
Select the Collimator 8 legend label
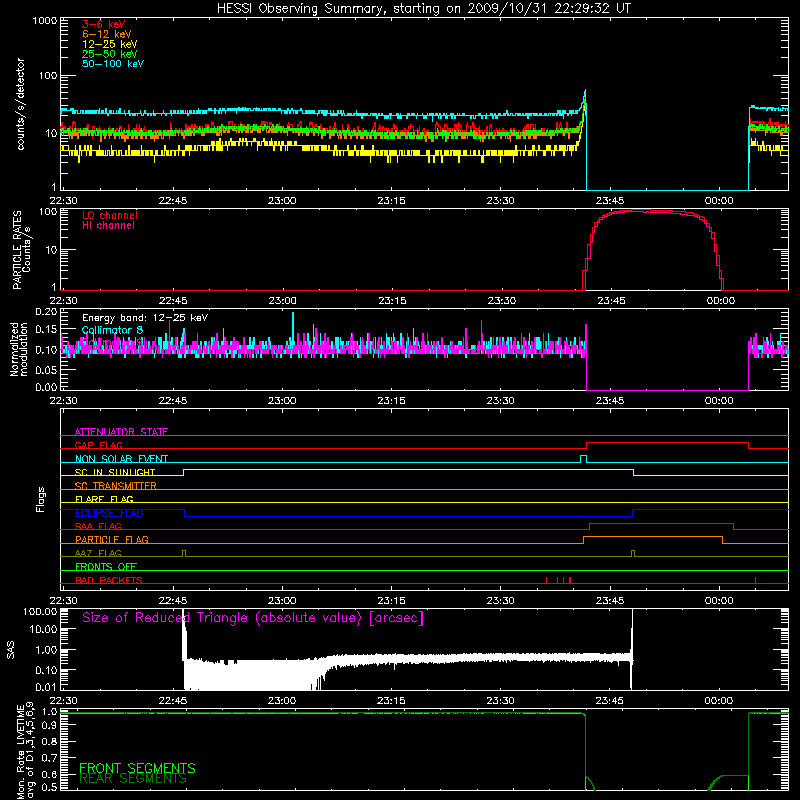pyautogui.click(x=112, y=330)
